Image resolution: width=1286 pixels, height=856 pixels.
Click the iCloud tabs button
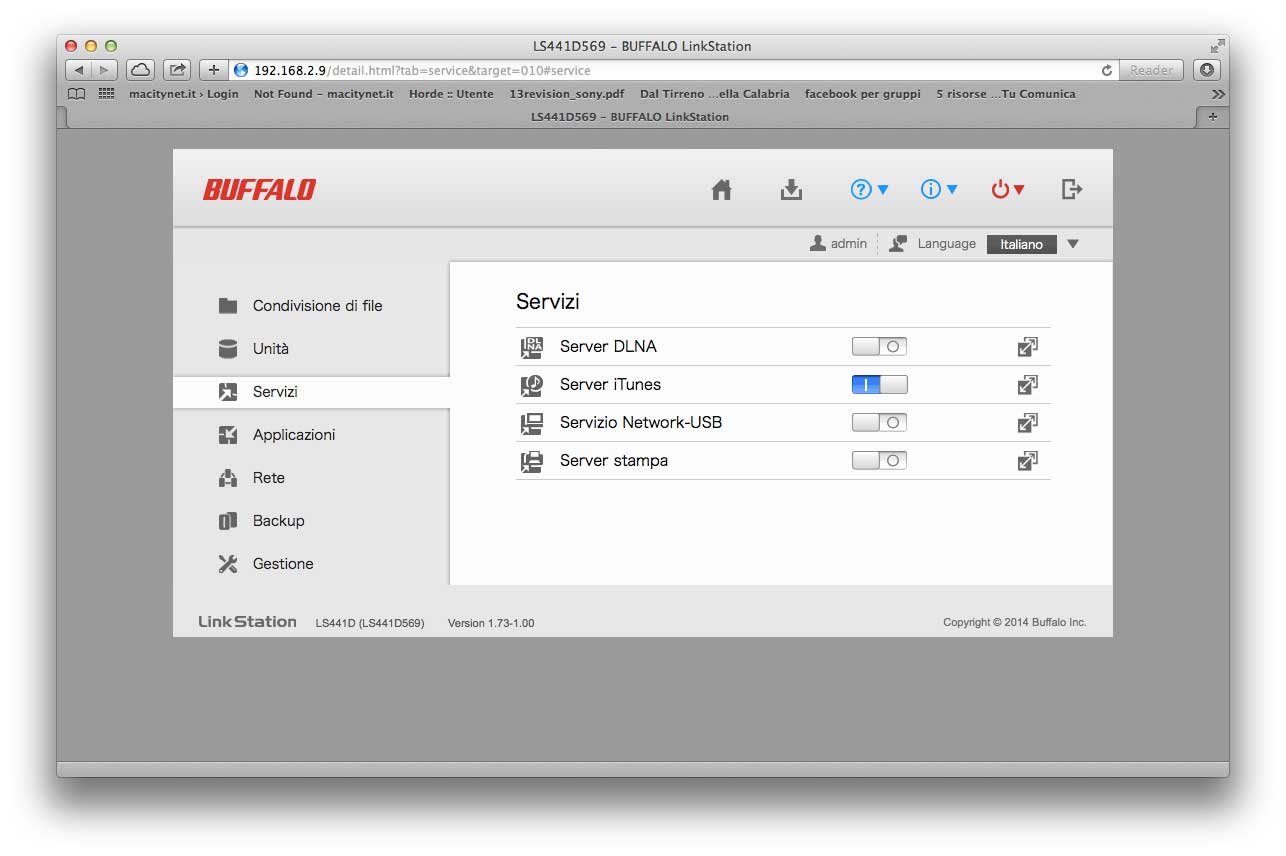coord(141,70)
